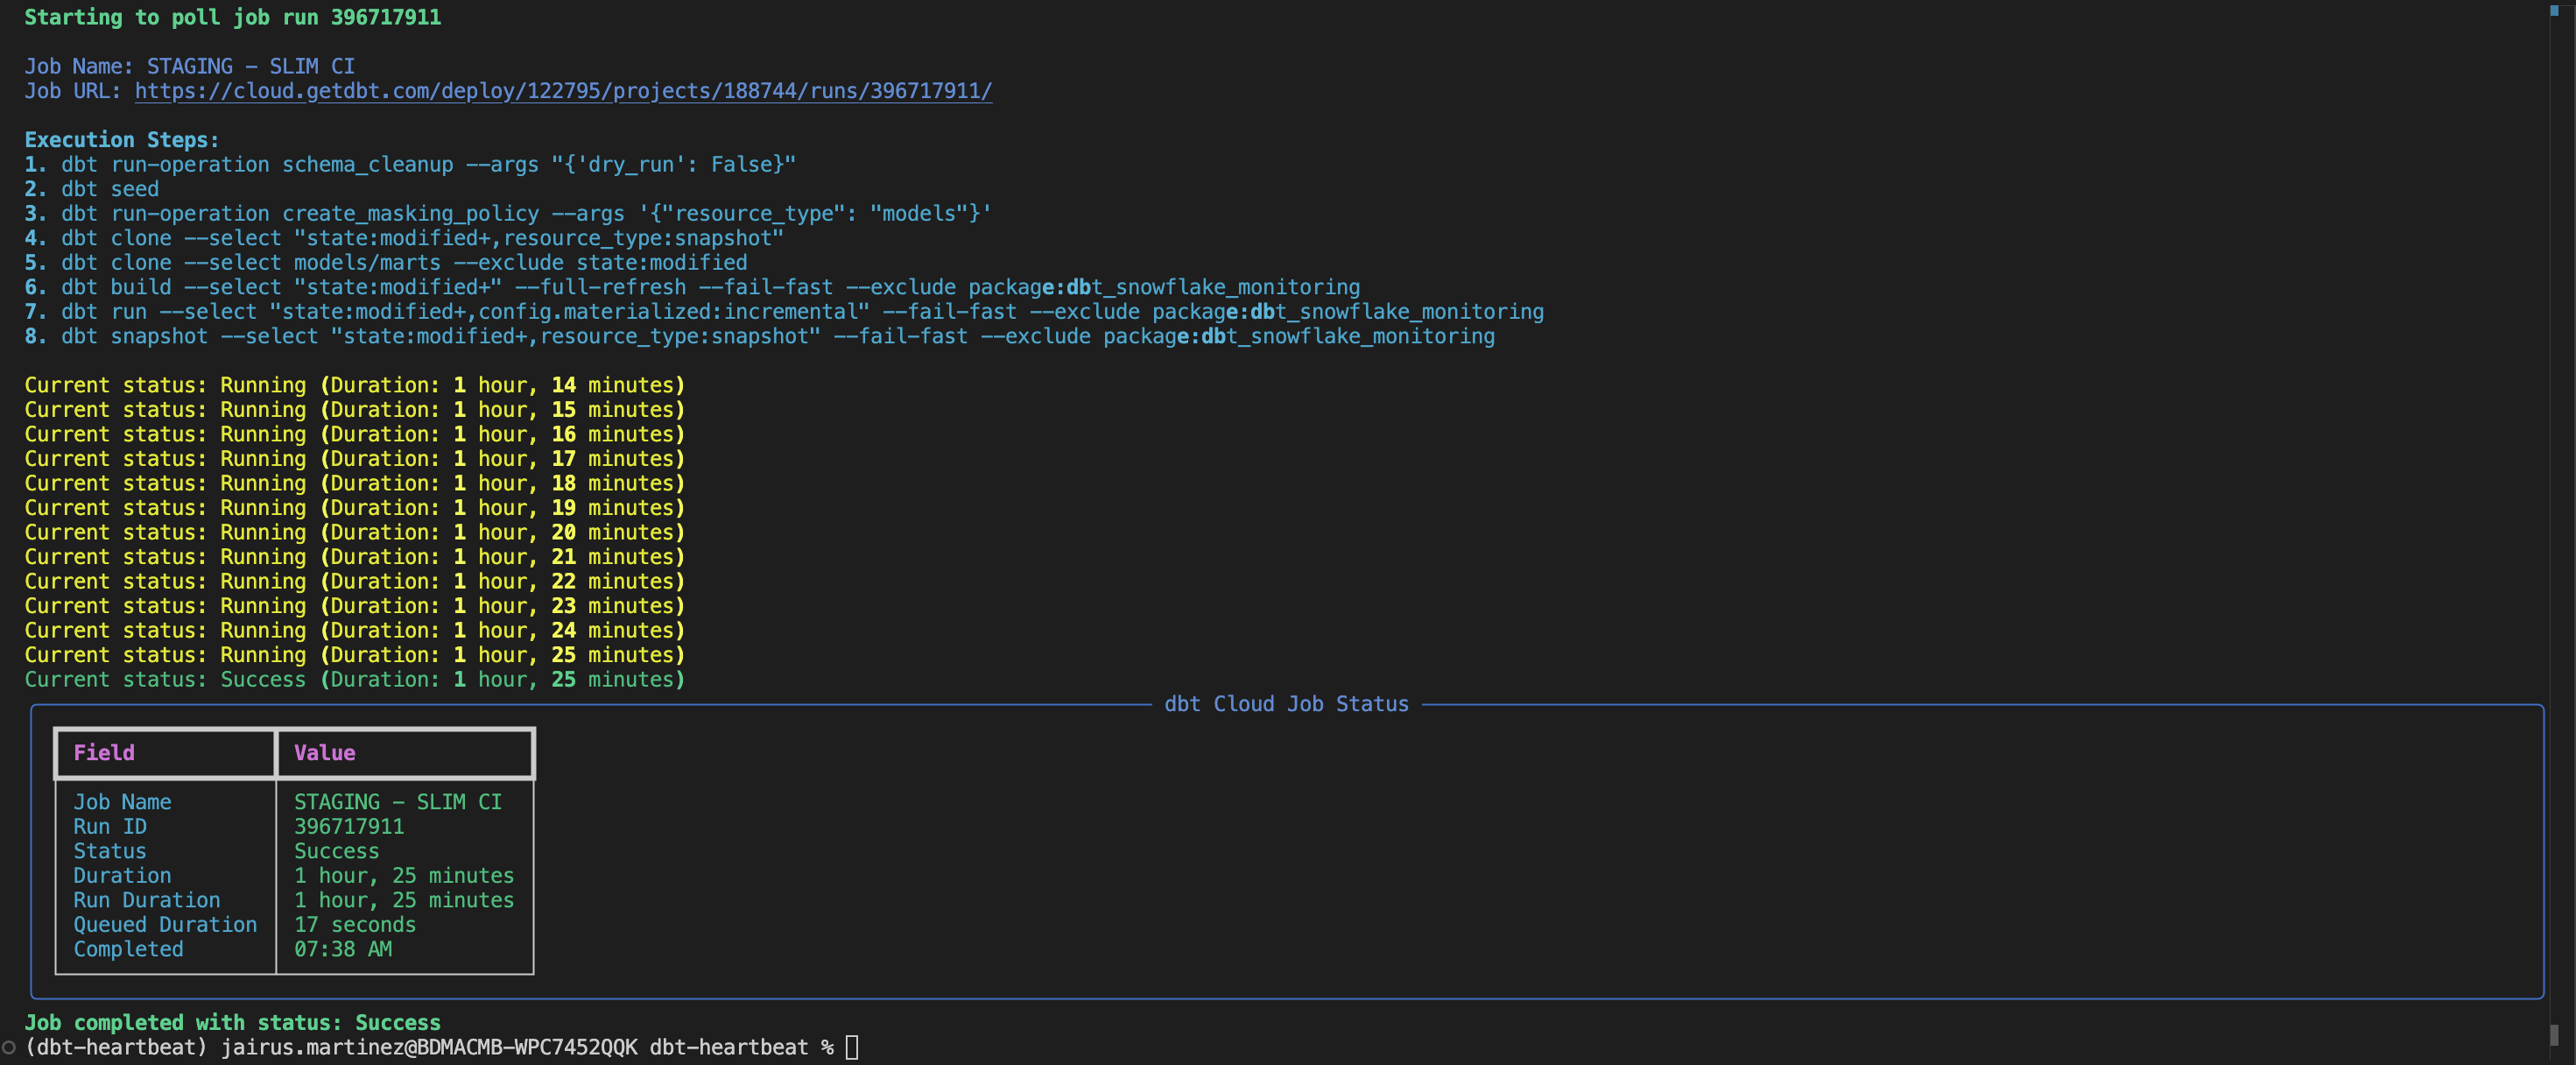Select the Queued Duration value '17 seconds'

pos(354,925)
